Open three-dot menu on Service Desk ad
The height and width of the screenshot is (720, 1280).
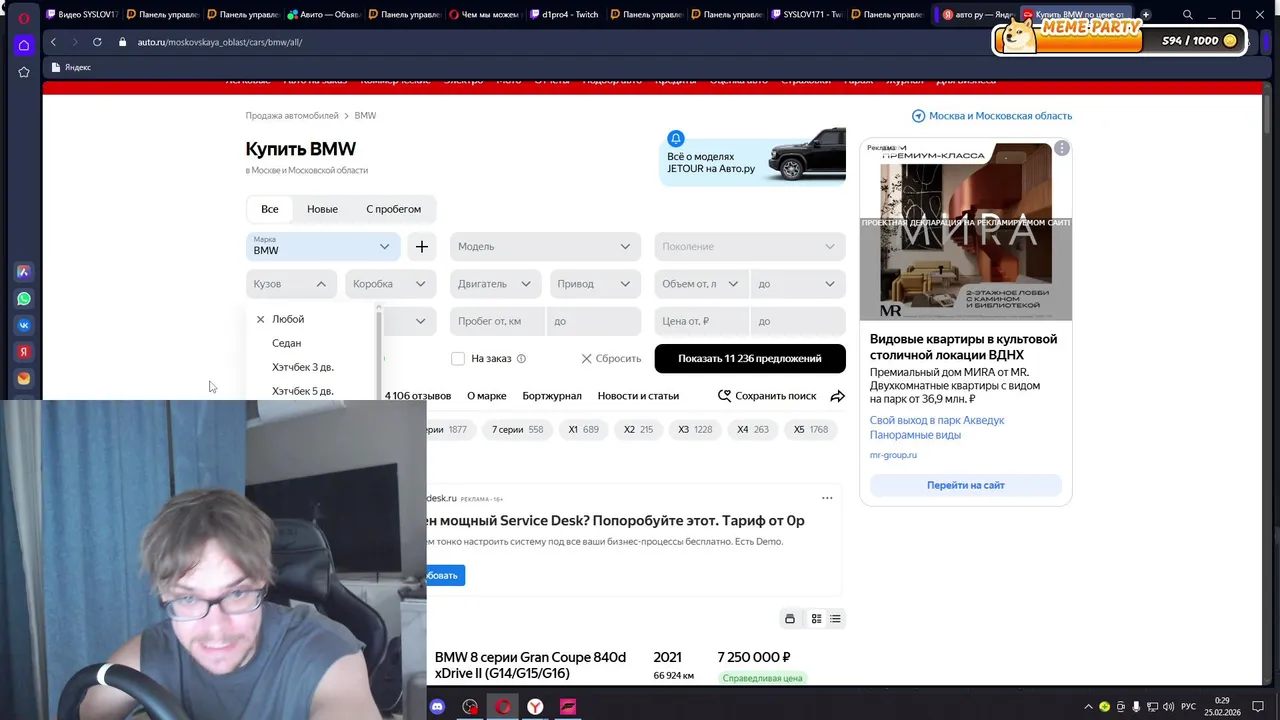(827, 498)
